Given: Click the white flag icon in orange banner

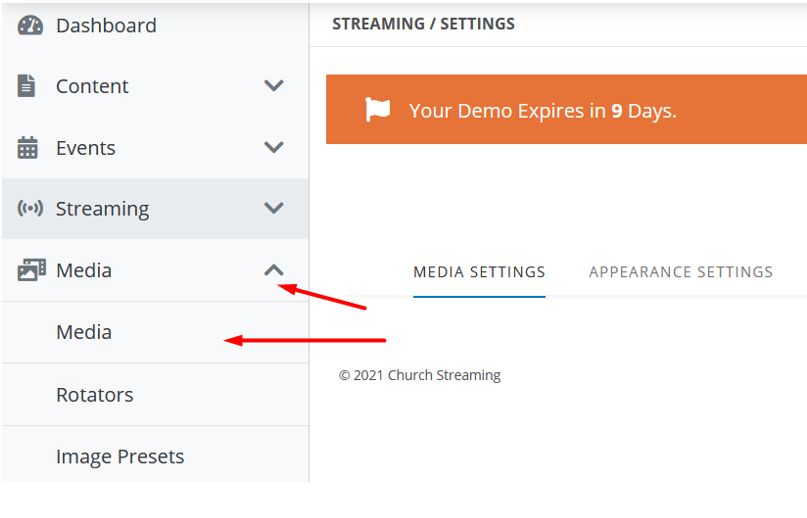Looking at the screenshot, I should pyautogui.click(x=378, y=110).
